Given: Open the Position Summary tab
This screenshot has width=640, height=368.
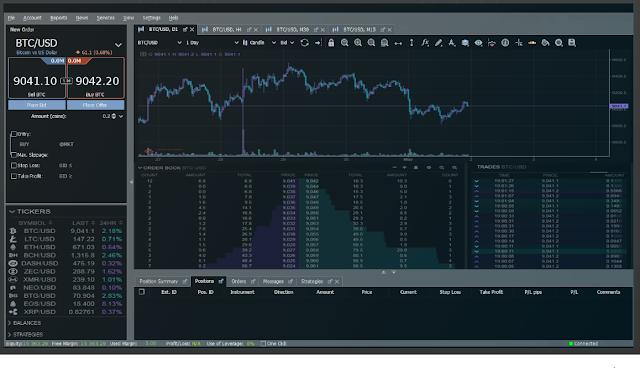Looking at the screenshot, I should [x=159, y=282].
